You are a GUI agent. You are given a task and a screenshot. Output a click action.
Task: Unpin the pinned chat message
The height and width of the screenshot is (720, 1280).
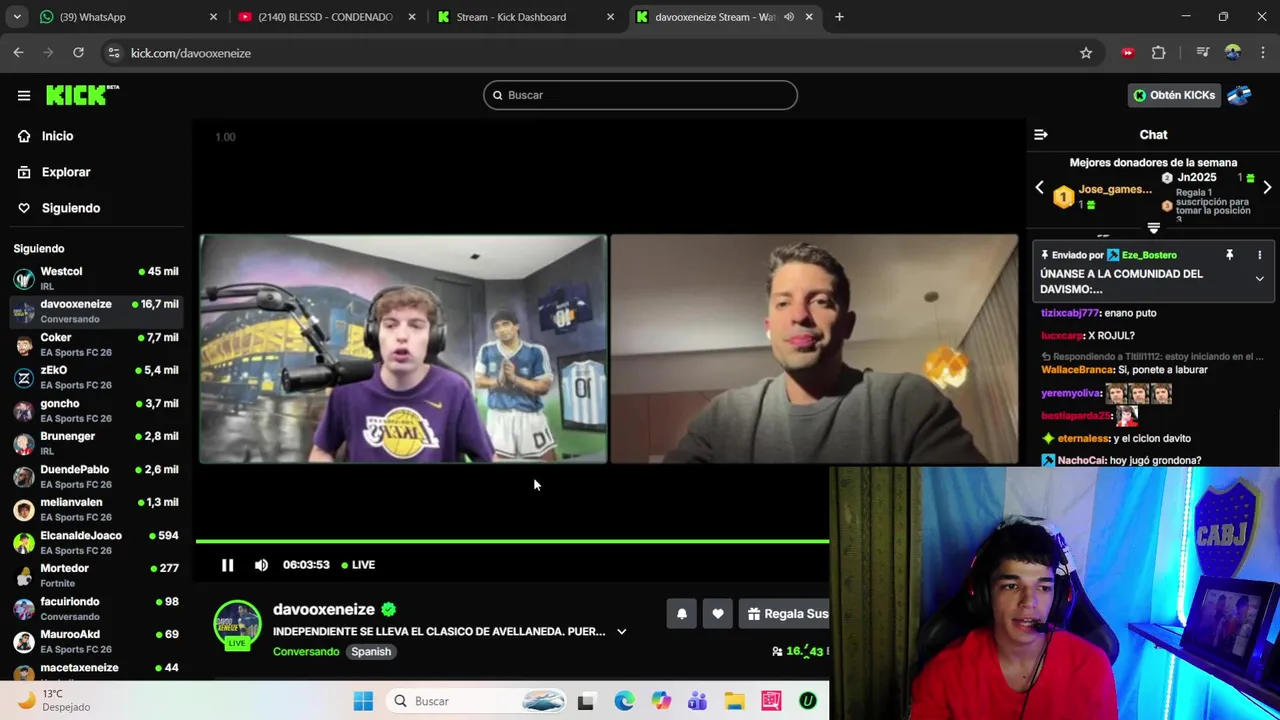(1230, 255)
